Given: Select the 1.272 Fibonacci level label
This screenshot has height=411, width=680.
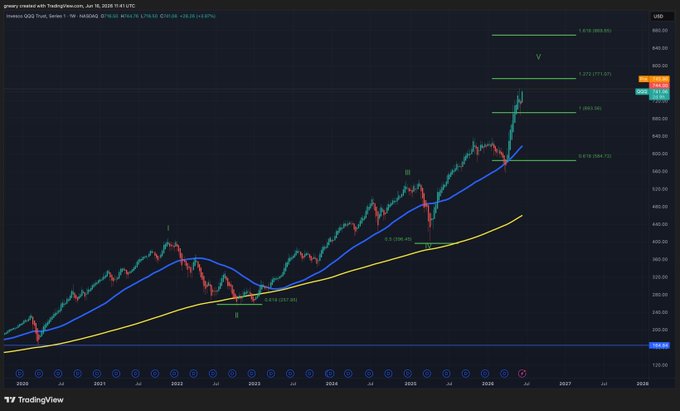Looking at the screenshot, I should coord(595,74).
